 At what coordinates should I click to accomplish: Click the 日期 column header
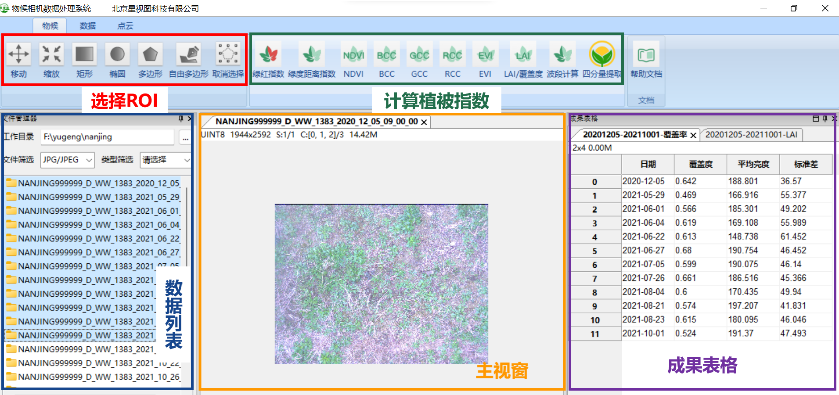pos(648,164)
